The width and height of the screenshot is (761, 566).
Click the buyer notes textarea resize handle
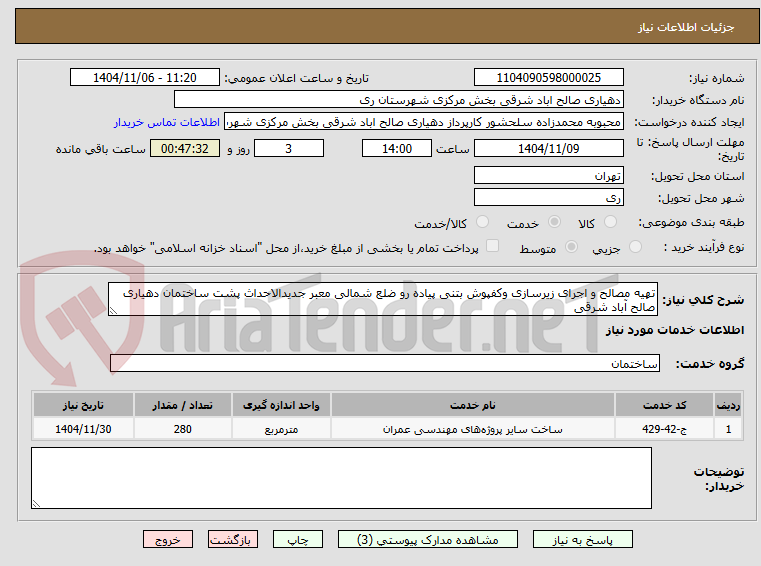(x=36, y=504)
